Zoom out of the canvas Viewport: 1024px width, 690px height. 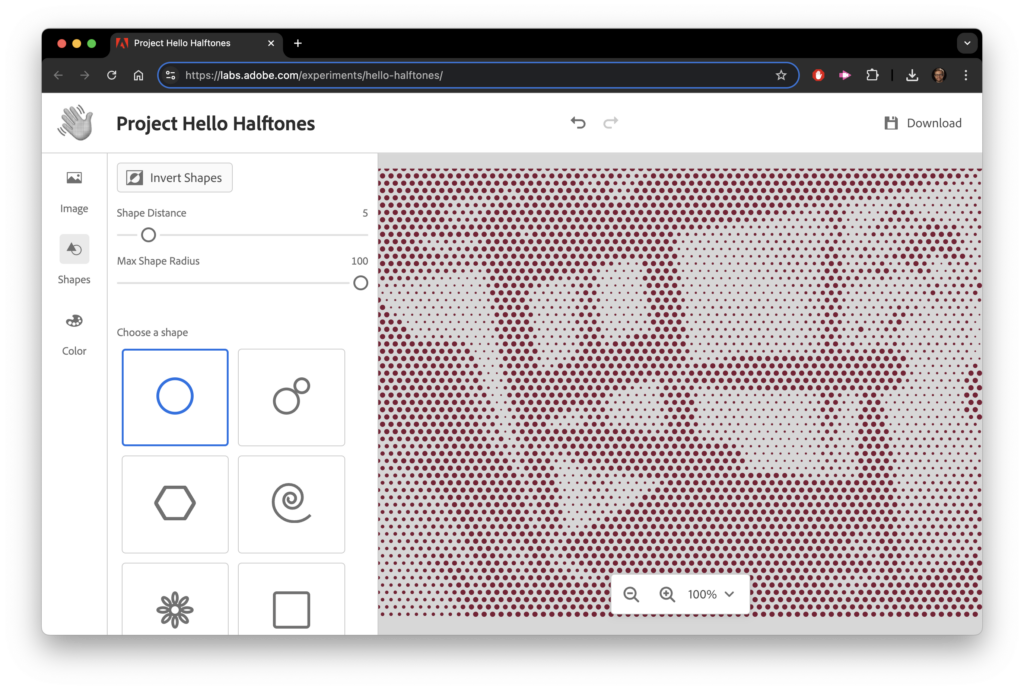coord(631,594)
